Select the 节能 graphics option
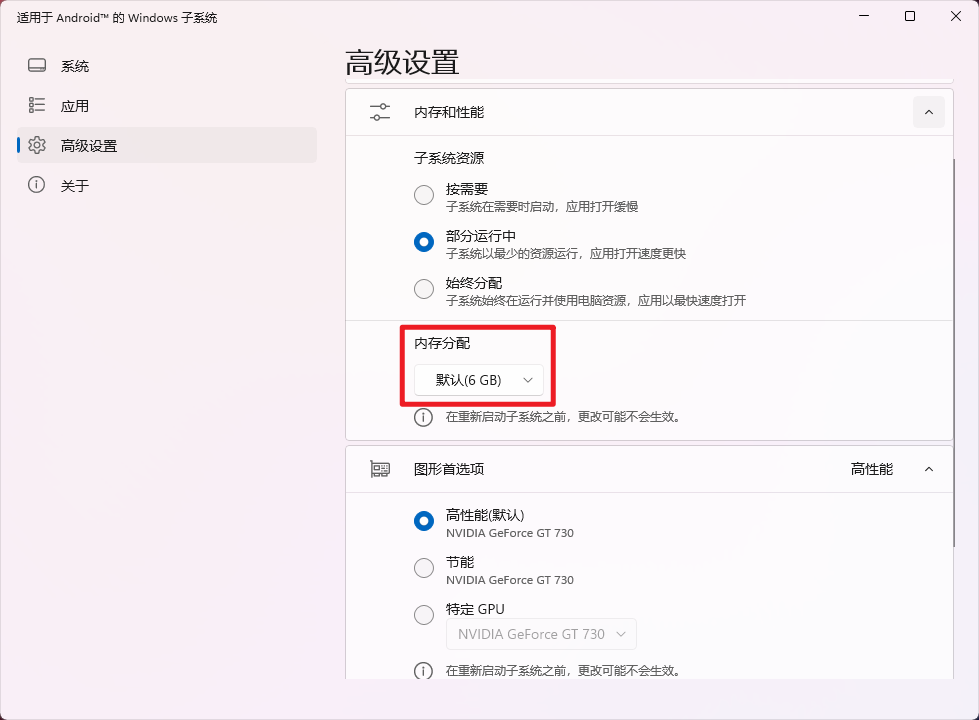Viewport: 979px width, 720px height. (x=423, y=568)
